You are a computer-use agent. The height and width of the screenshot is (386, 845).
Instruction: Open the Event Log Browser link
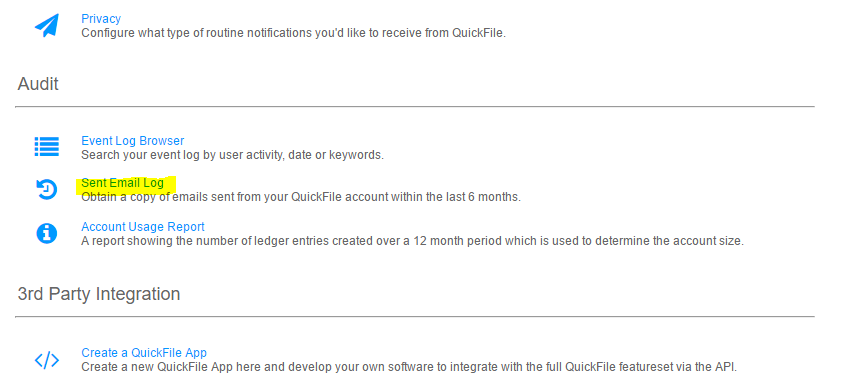pyautogui.click(x=133, y=141)
